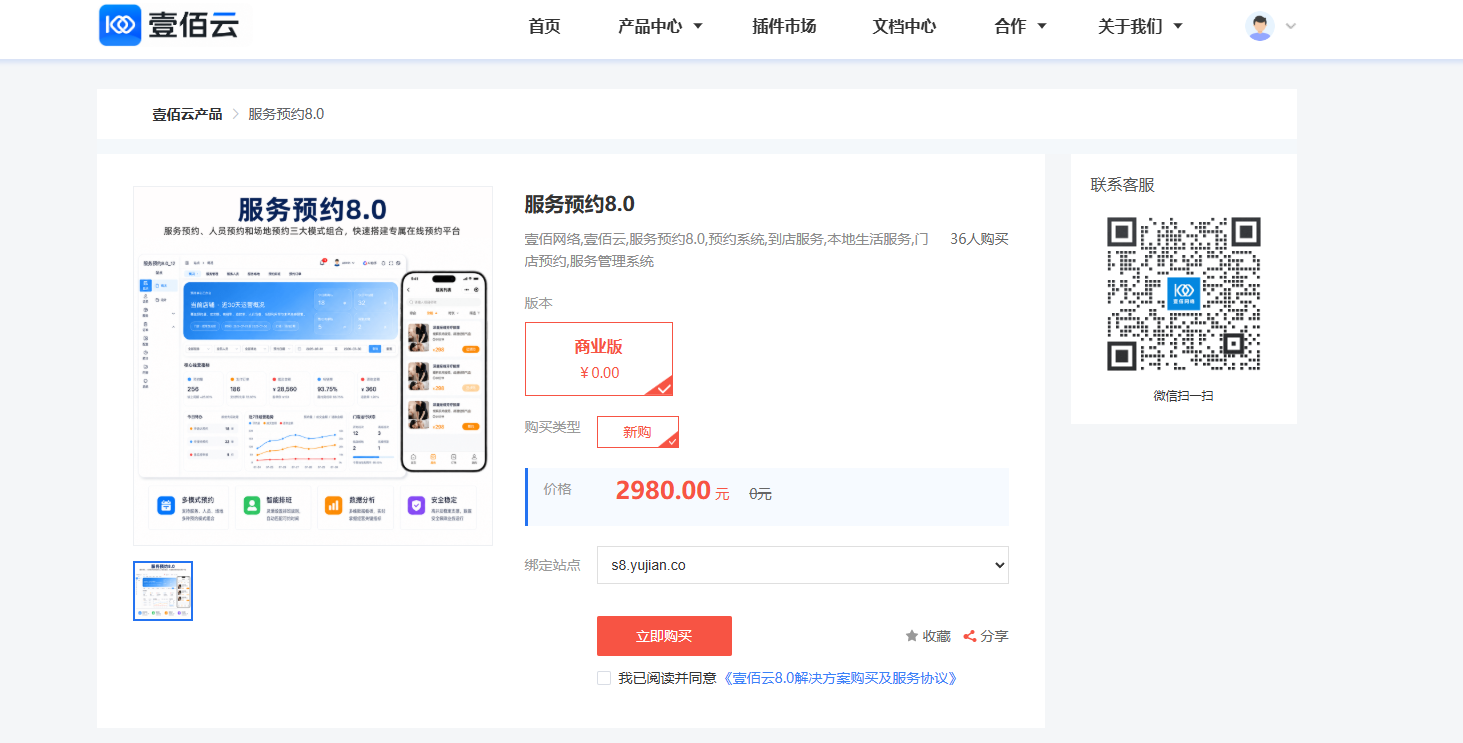The width and height of the screenshot is (1463, 743).
Task: Click the 36人购买 count text
Action: click(x=979, y=239)
